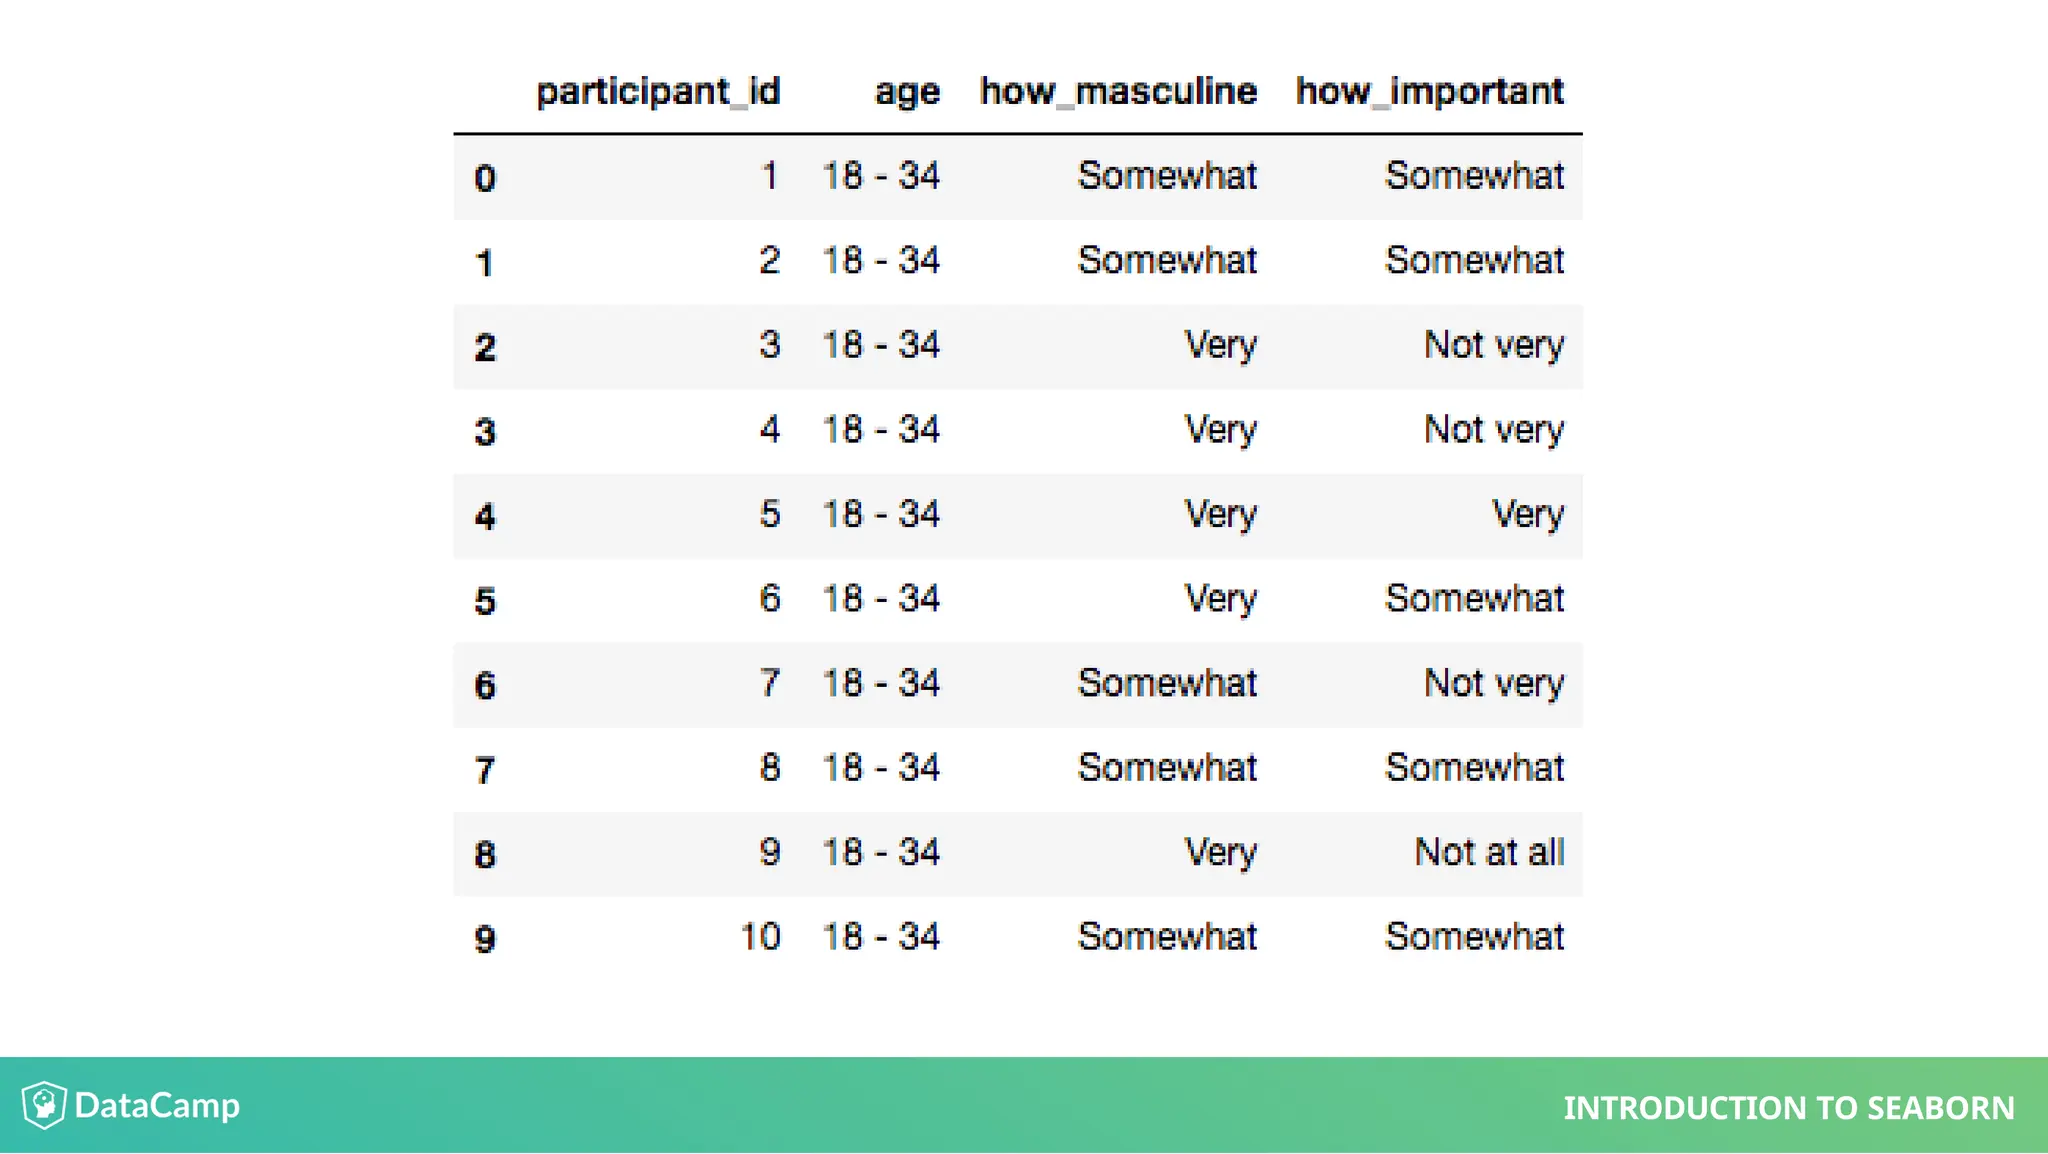
Task: Click the how_masculine column header
Action: (x=1118, y=92)
